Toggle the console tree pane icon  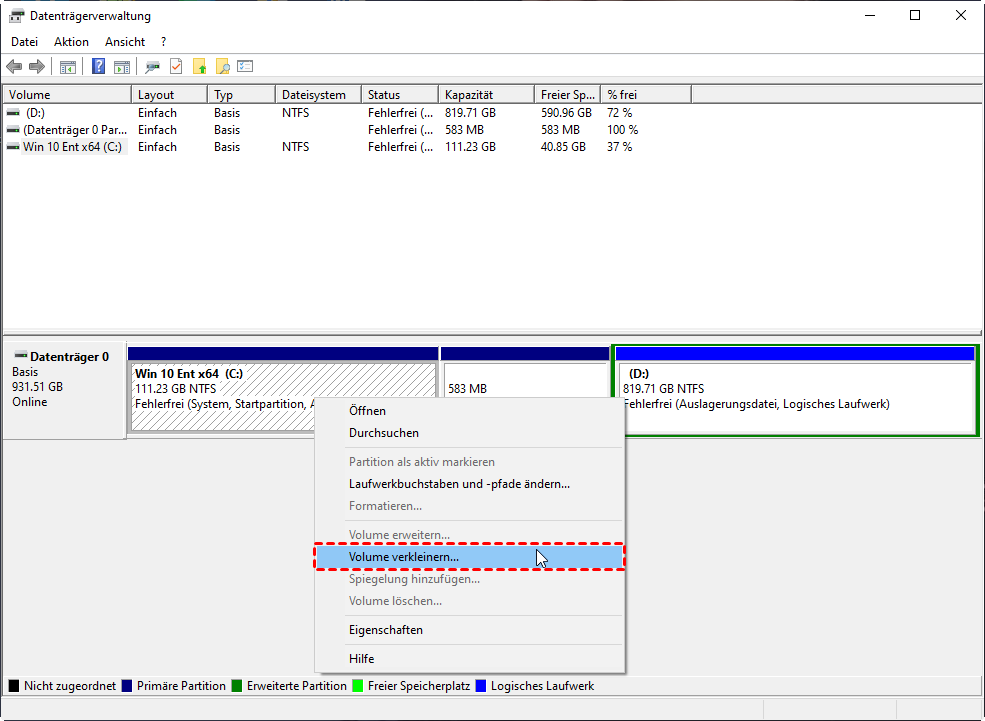(68, 67)
